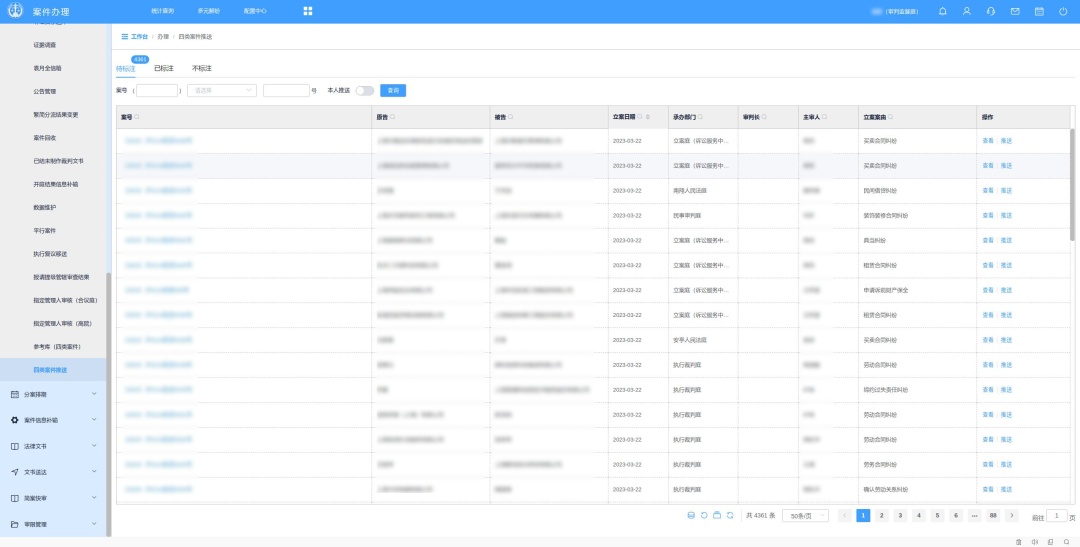Click 推送 link in the first table row
The height and width of the screenshot is (547, 1080).
pos(1006,141)
